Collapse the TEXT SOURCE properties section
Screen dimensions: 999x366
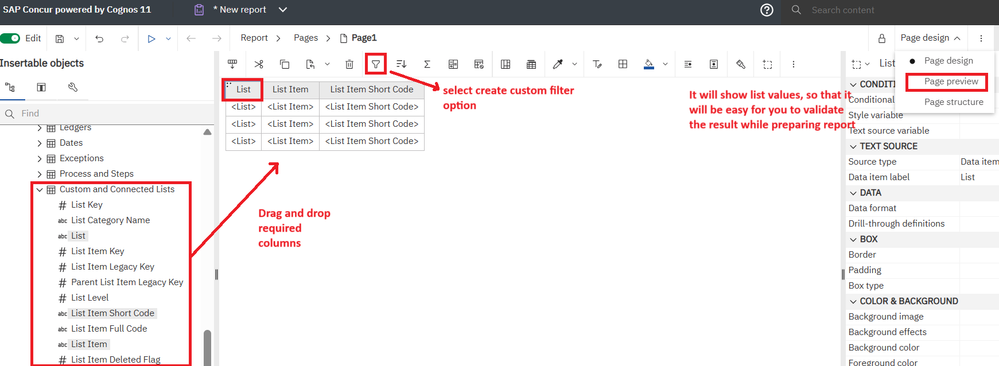coord(852,146)
